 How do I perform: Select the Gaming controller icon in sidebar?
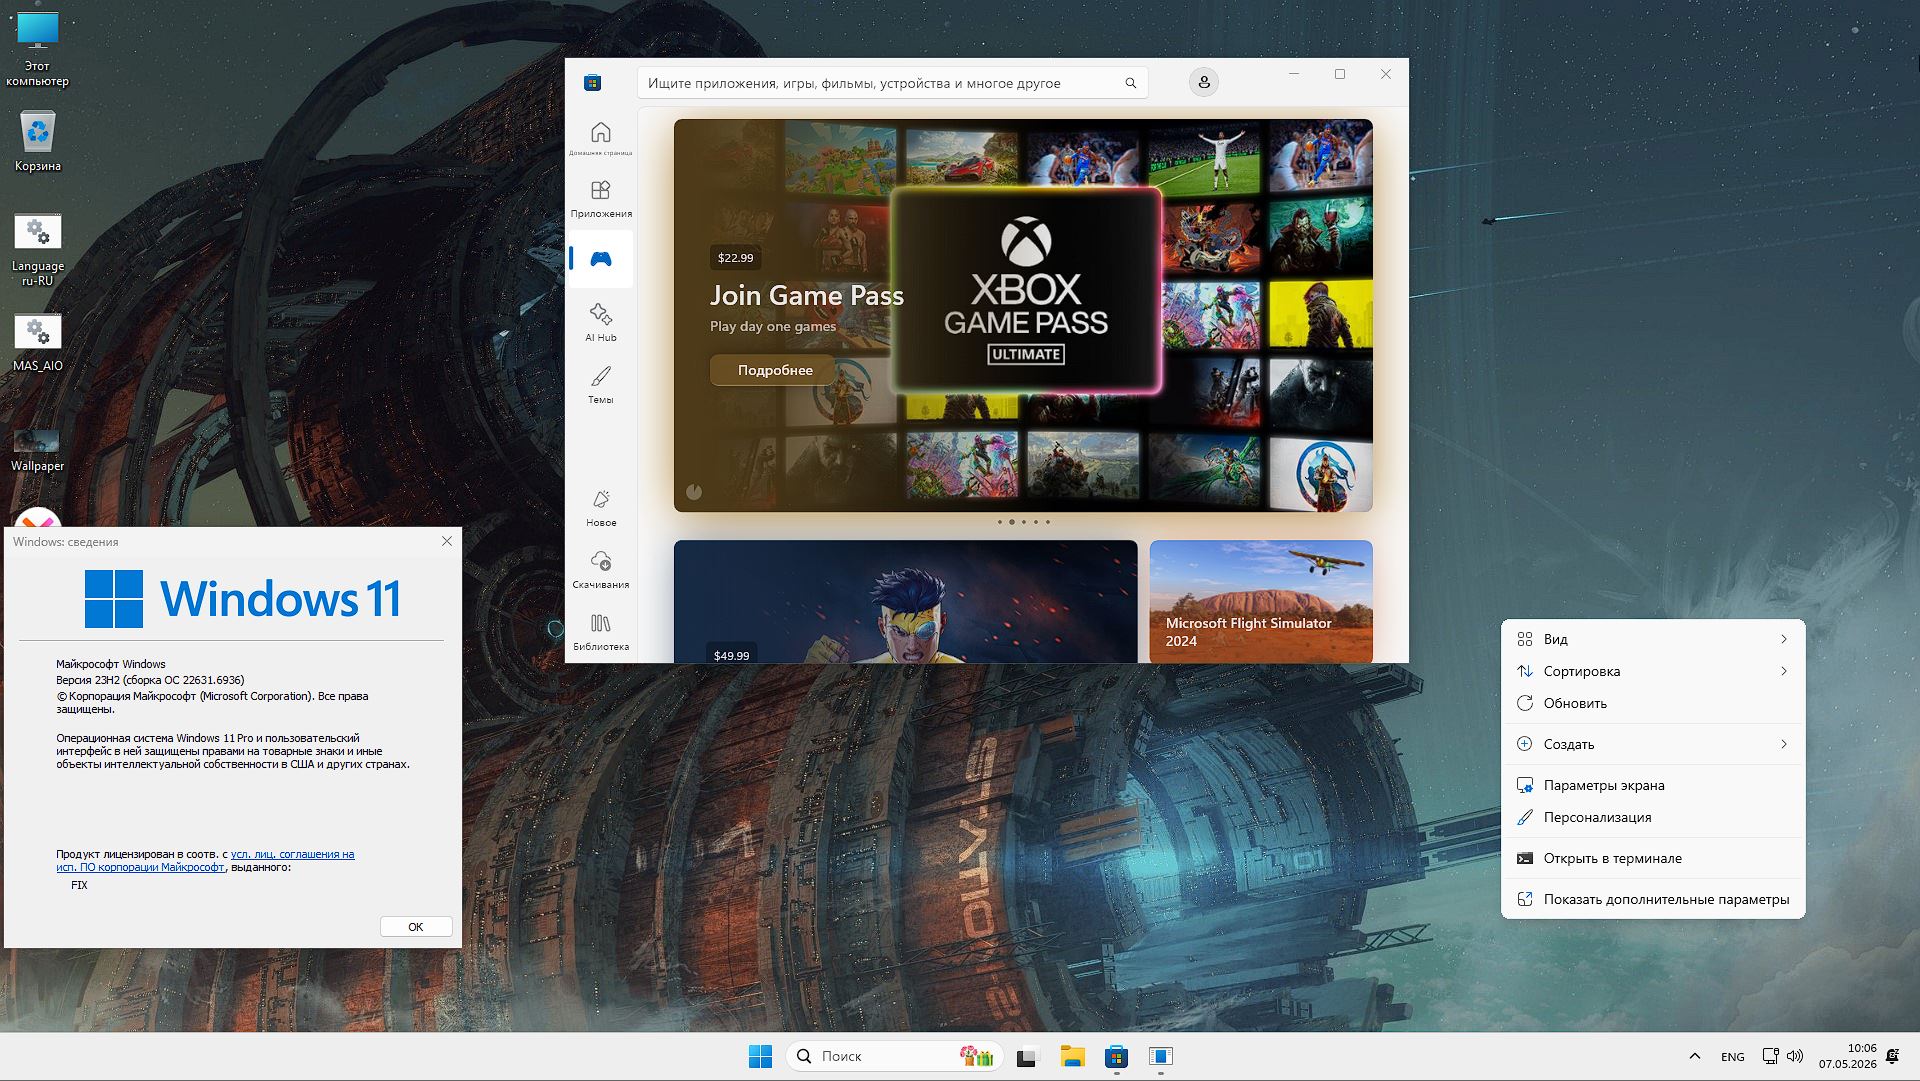click(600, 259)
